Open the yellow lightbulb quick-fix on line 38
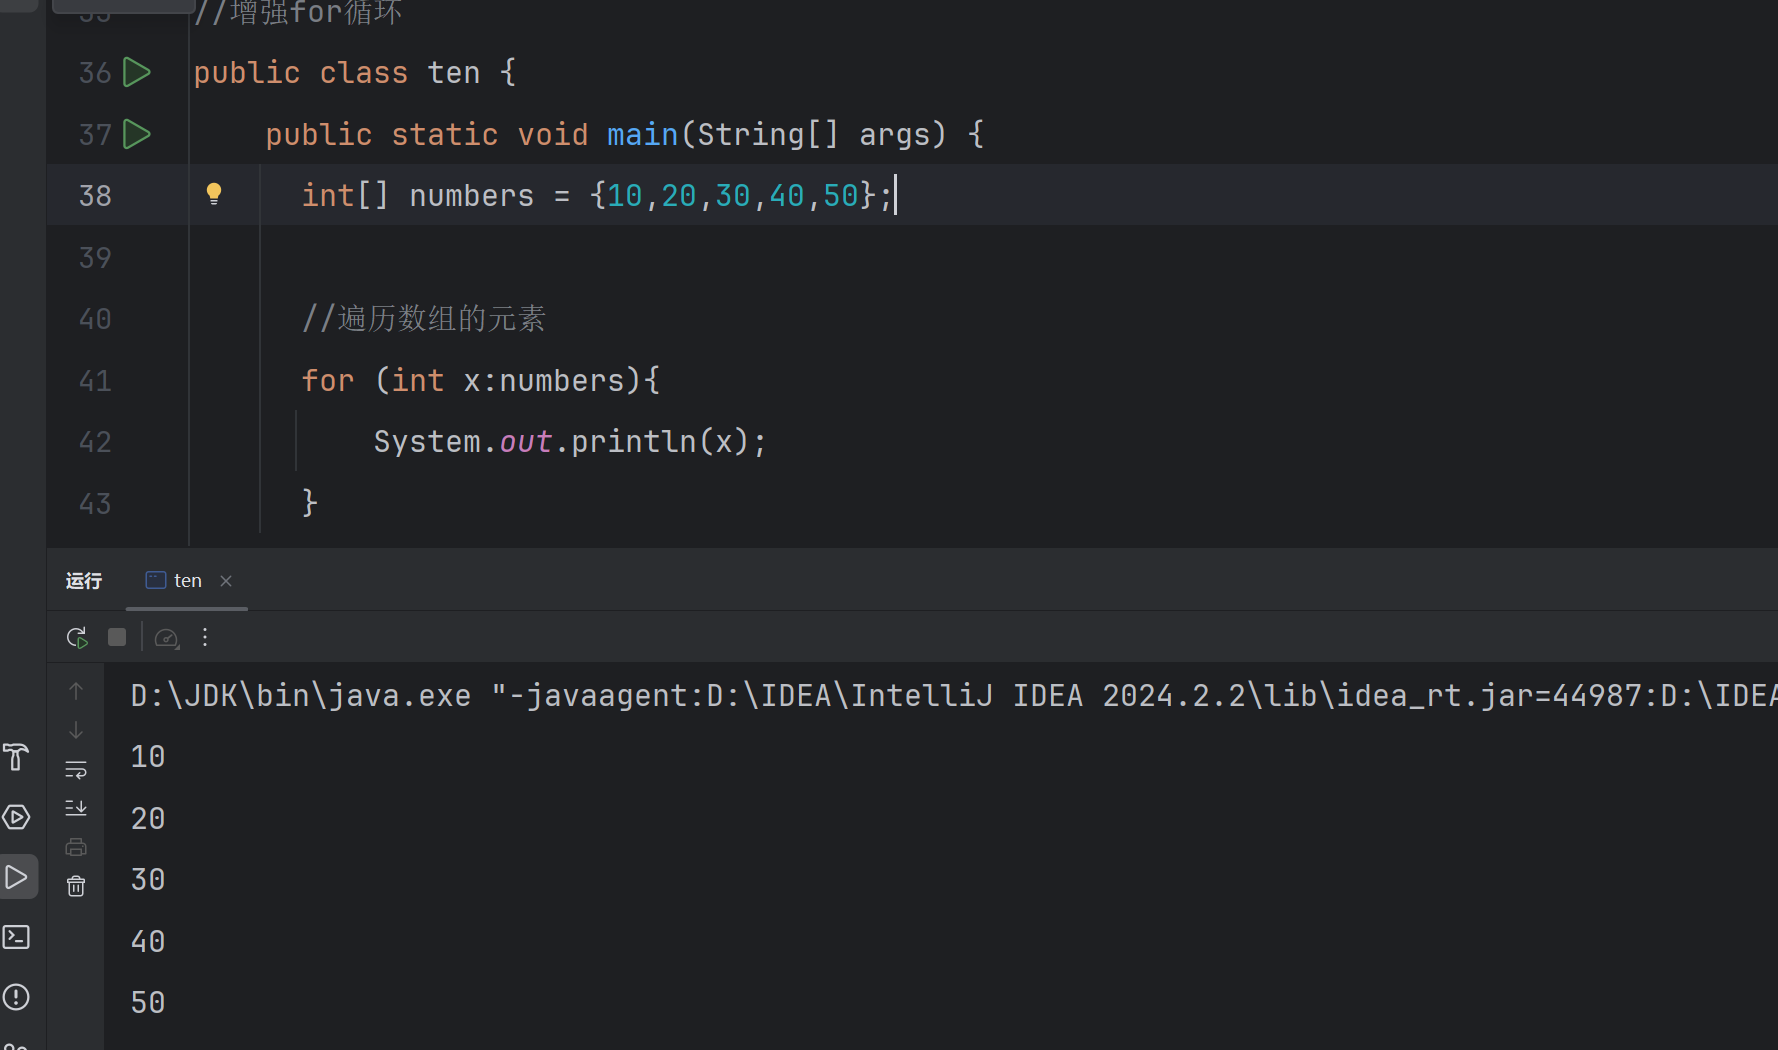This screenshot has width=1778, height=1050. (214, 194)
